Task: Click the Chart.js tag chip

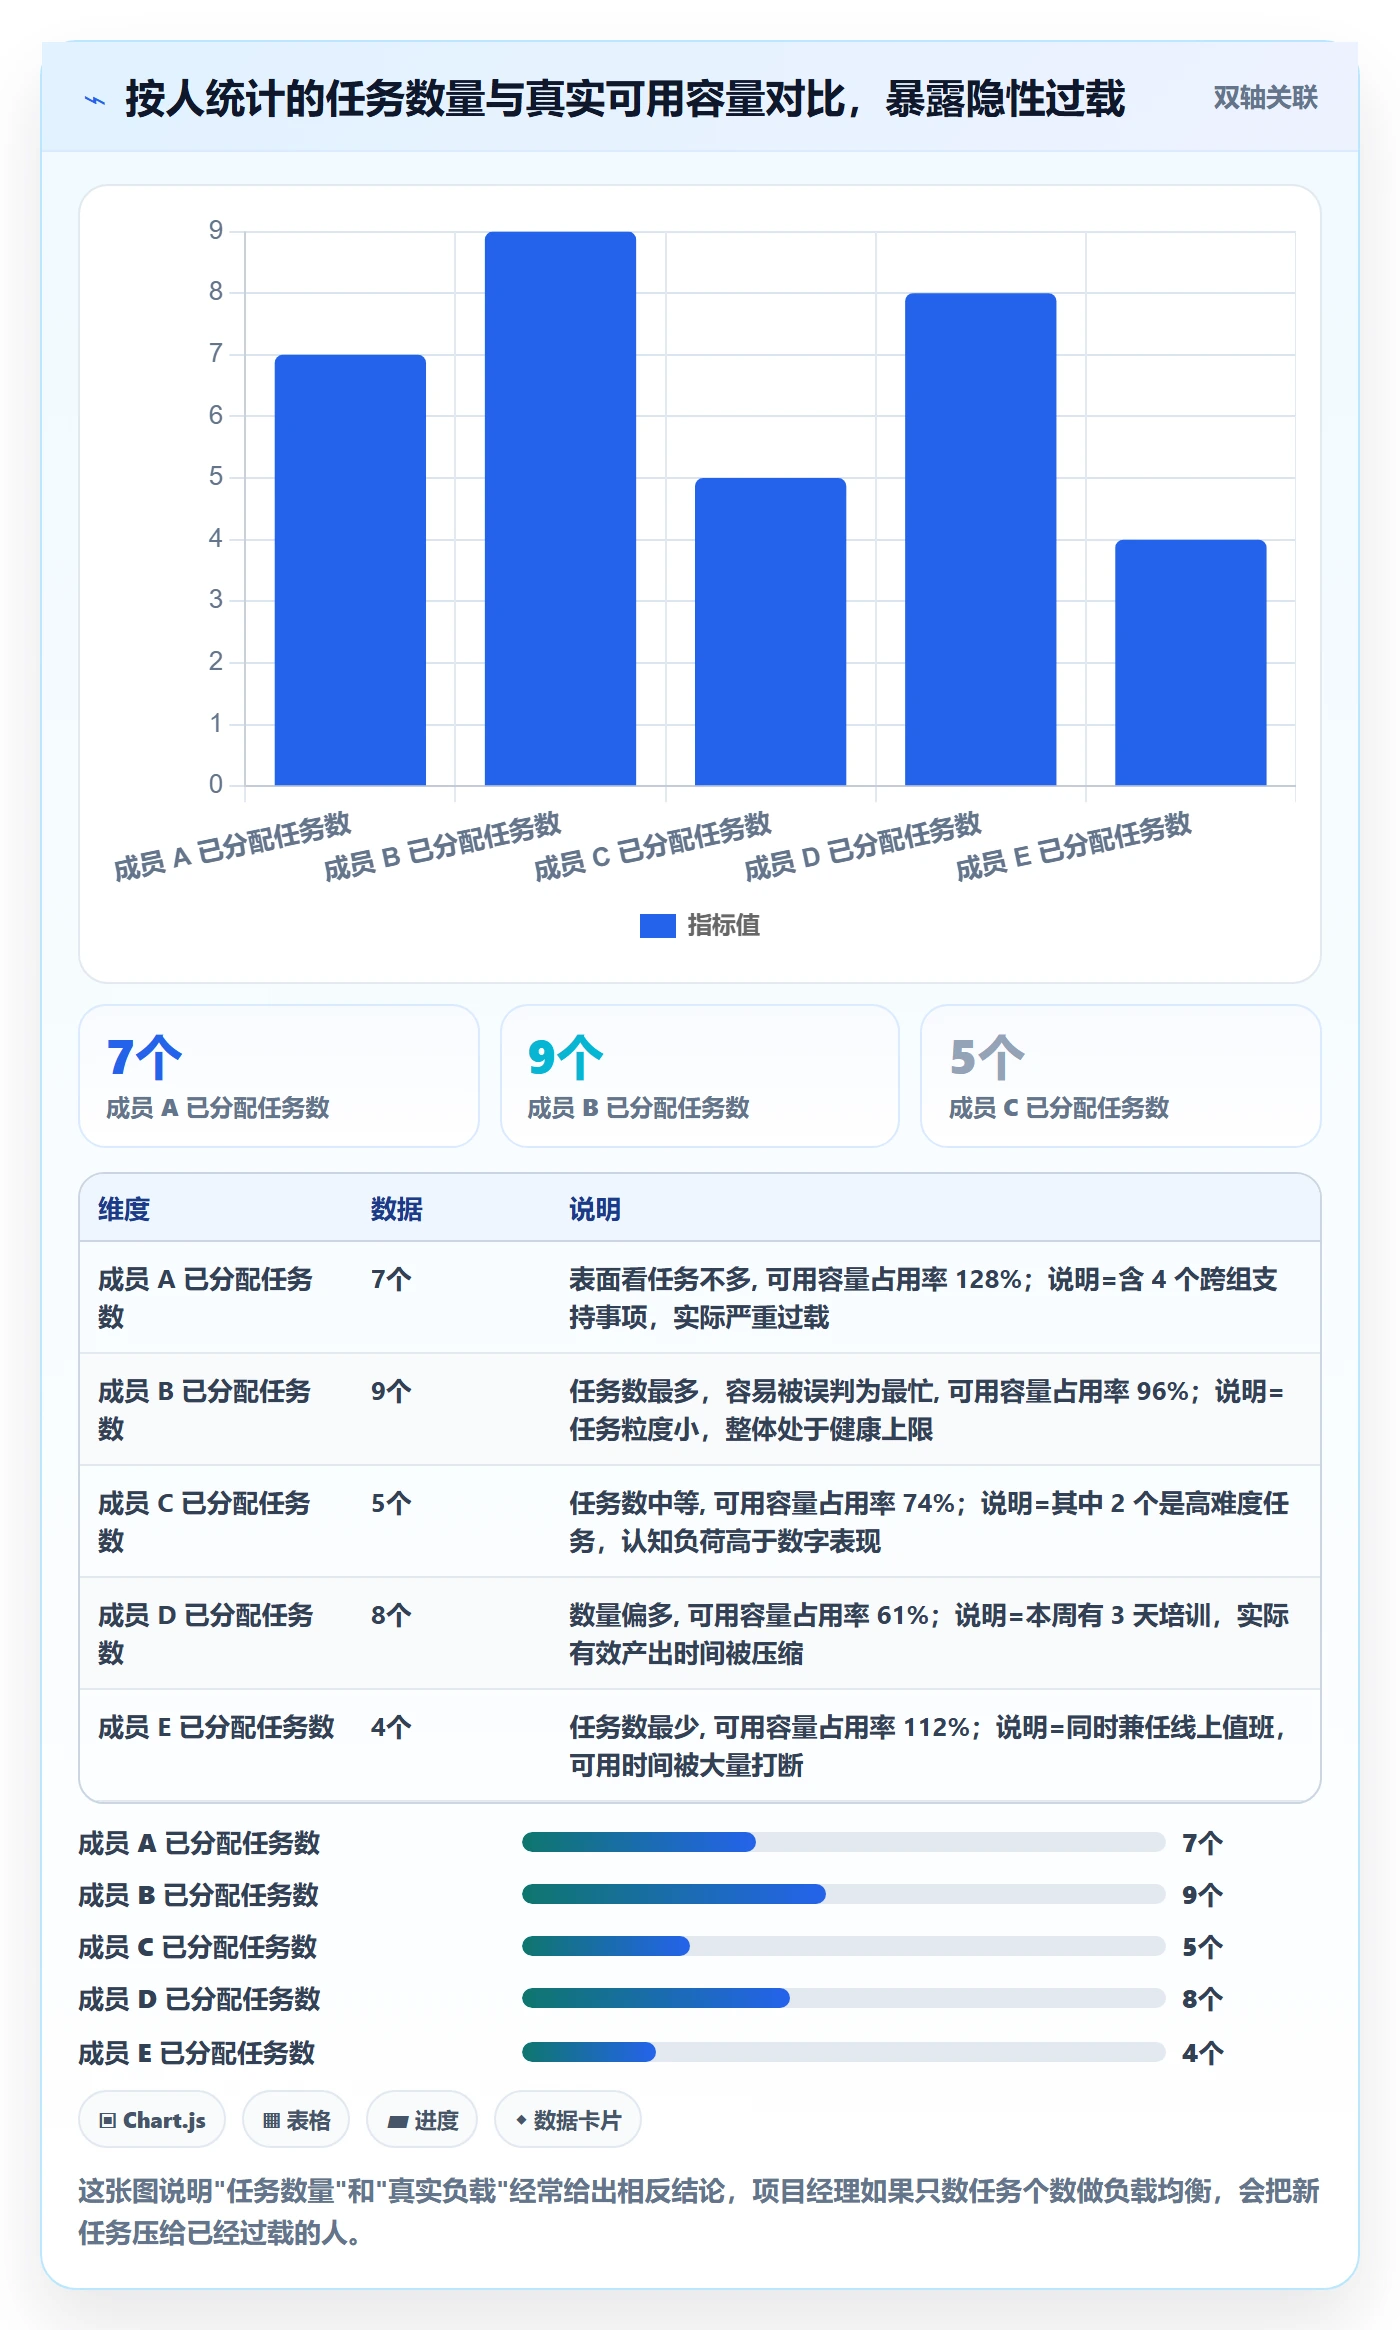Action: pos(152,2119)
